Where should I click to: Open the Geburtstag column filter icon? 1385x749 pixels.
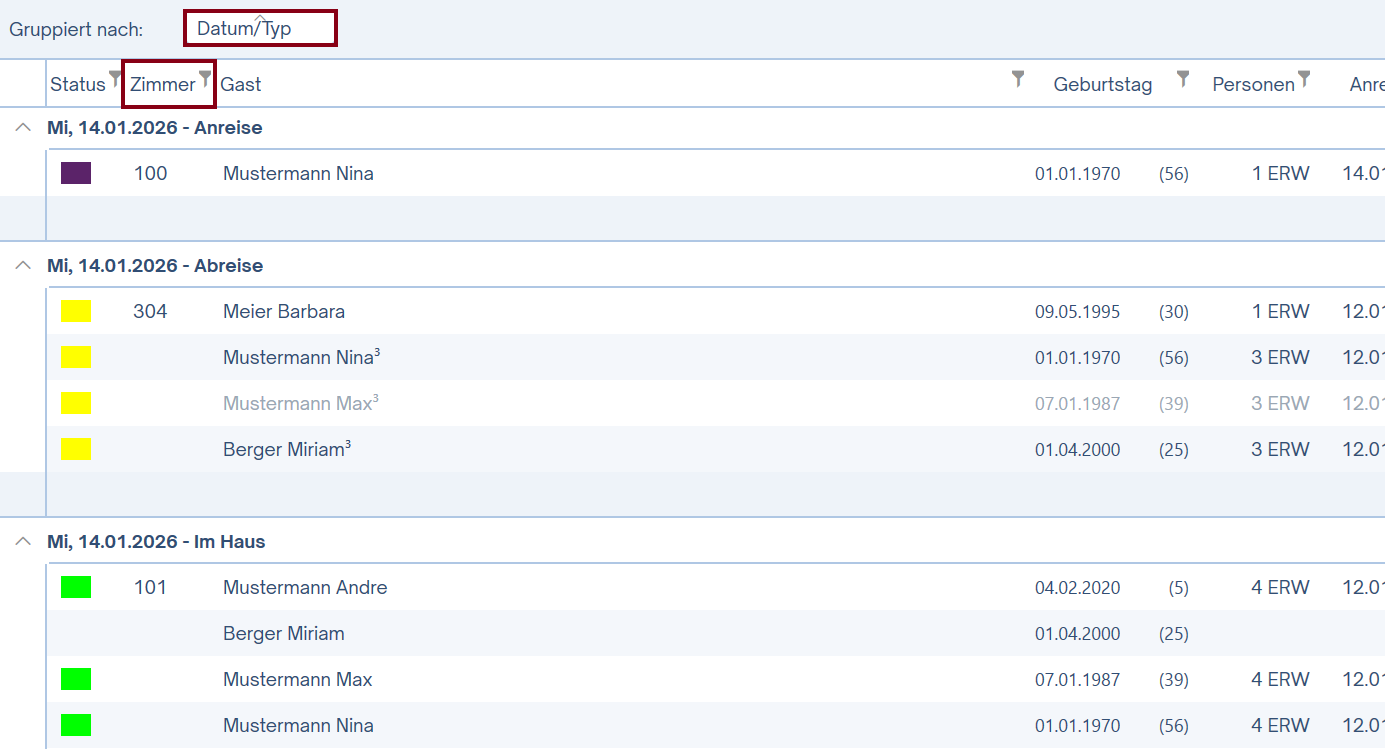[1183, 78]
